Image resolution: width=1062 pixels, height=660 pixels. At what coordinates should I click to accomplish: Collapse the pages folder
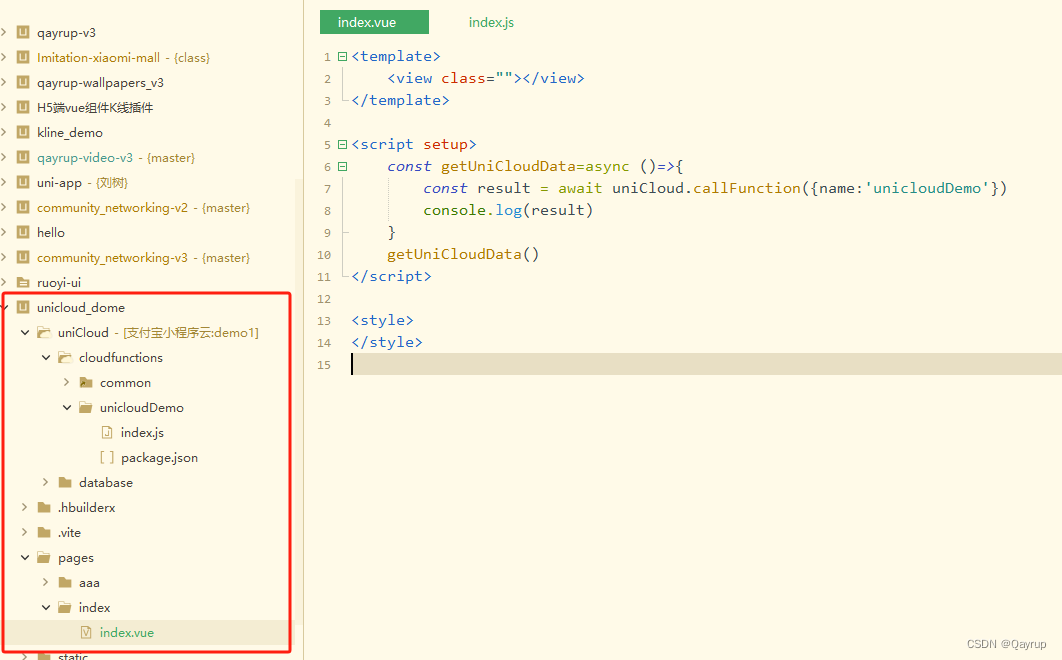pyautogui.click(x=24, y=557)
